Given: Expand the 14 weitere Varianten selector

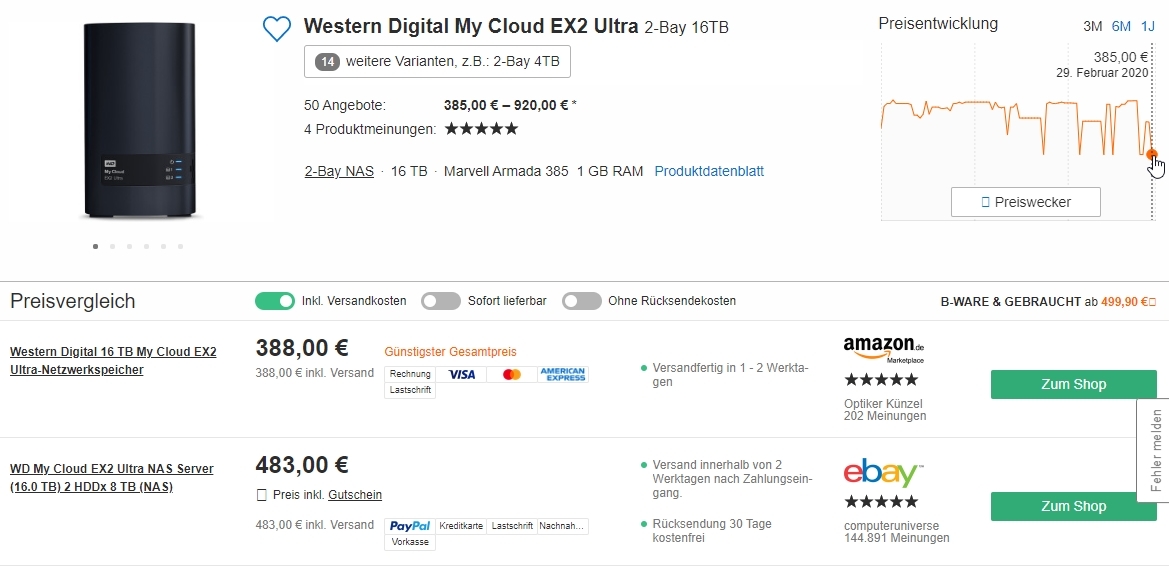Looking at the screenshot, I should [437, 62].
